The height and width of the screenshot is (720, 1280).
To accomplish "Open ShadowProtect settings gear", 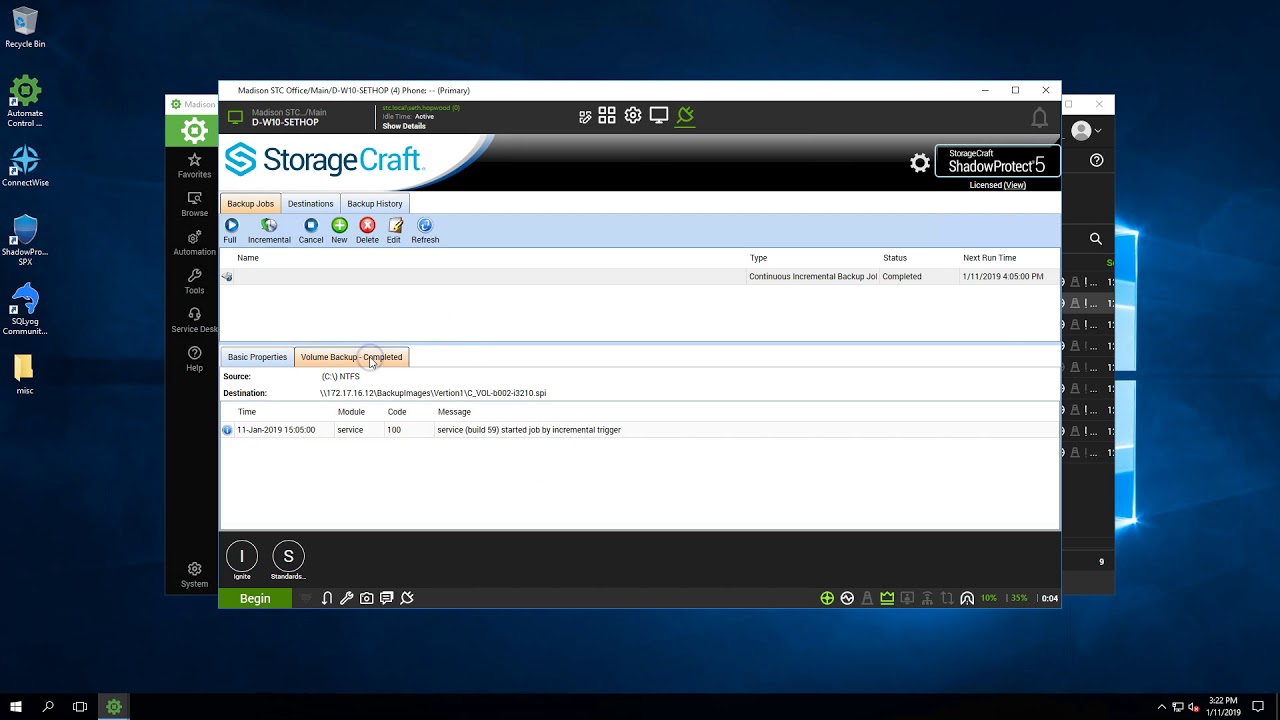I will pos(920,163).
